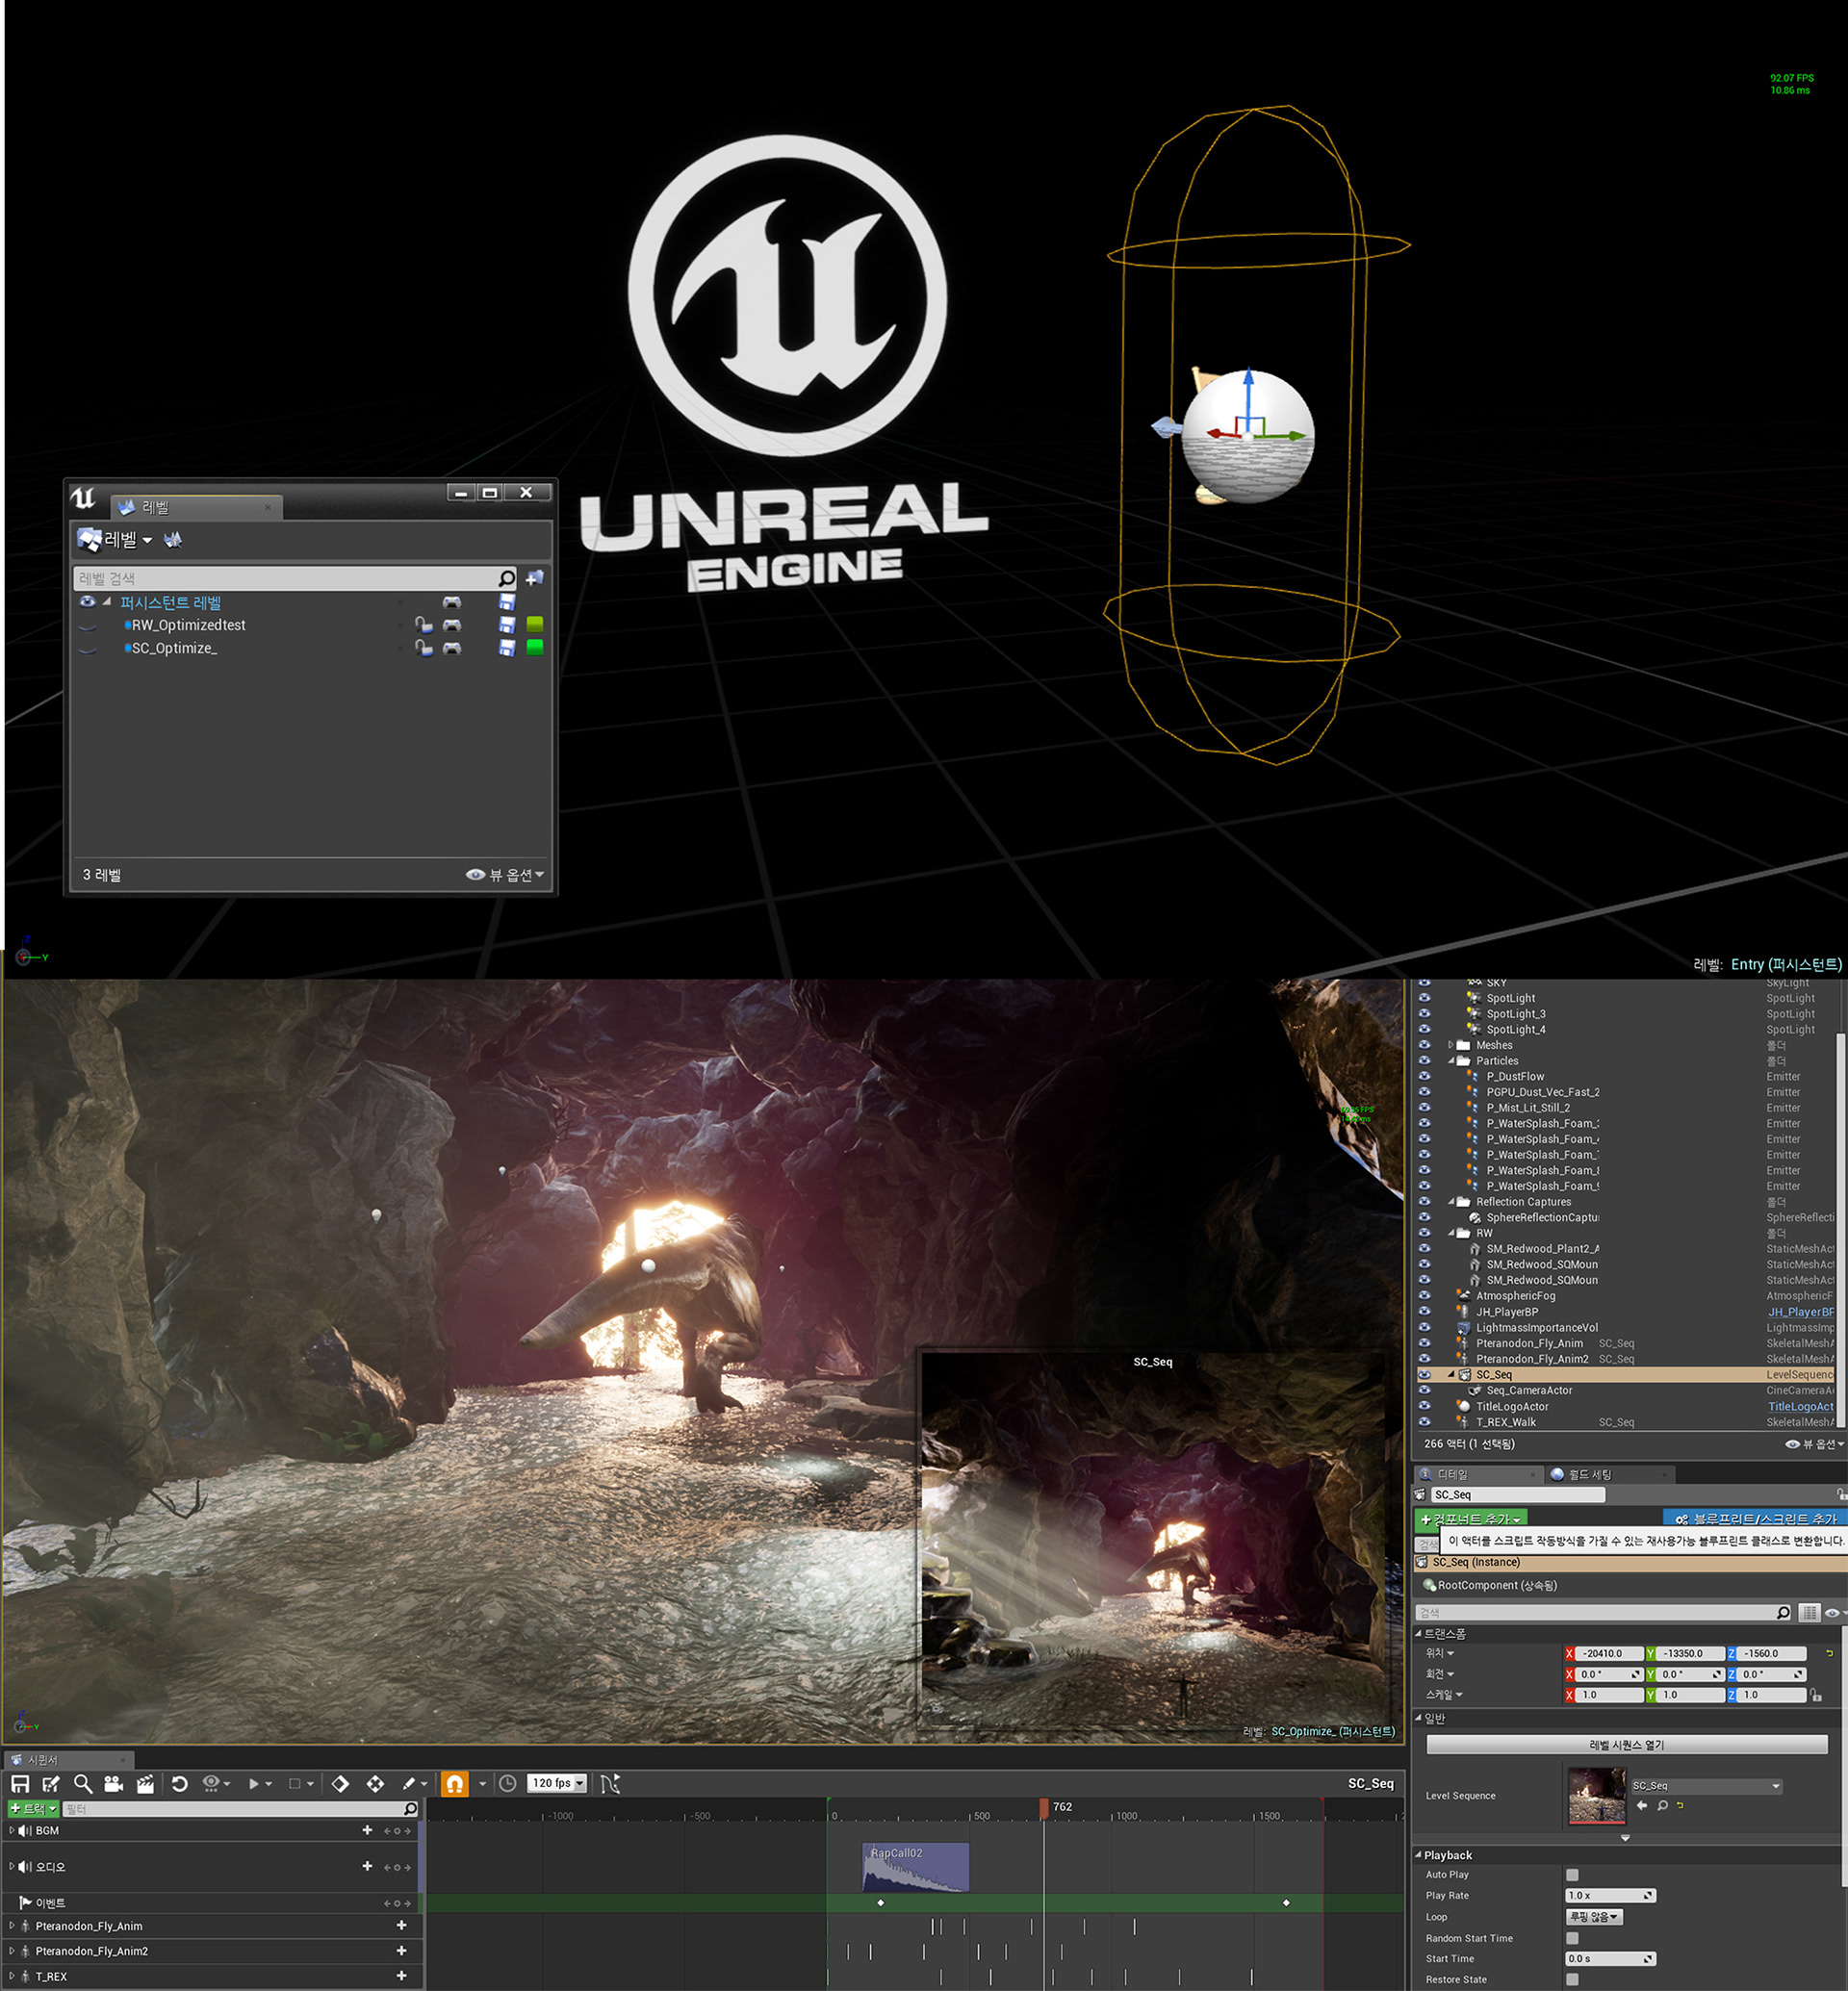Toggle eye visibility for SC_Seq actor row
1848x1991 pixels.
pyautogui.click(x=1424, y=1375)
